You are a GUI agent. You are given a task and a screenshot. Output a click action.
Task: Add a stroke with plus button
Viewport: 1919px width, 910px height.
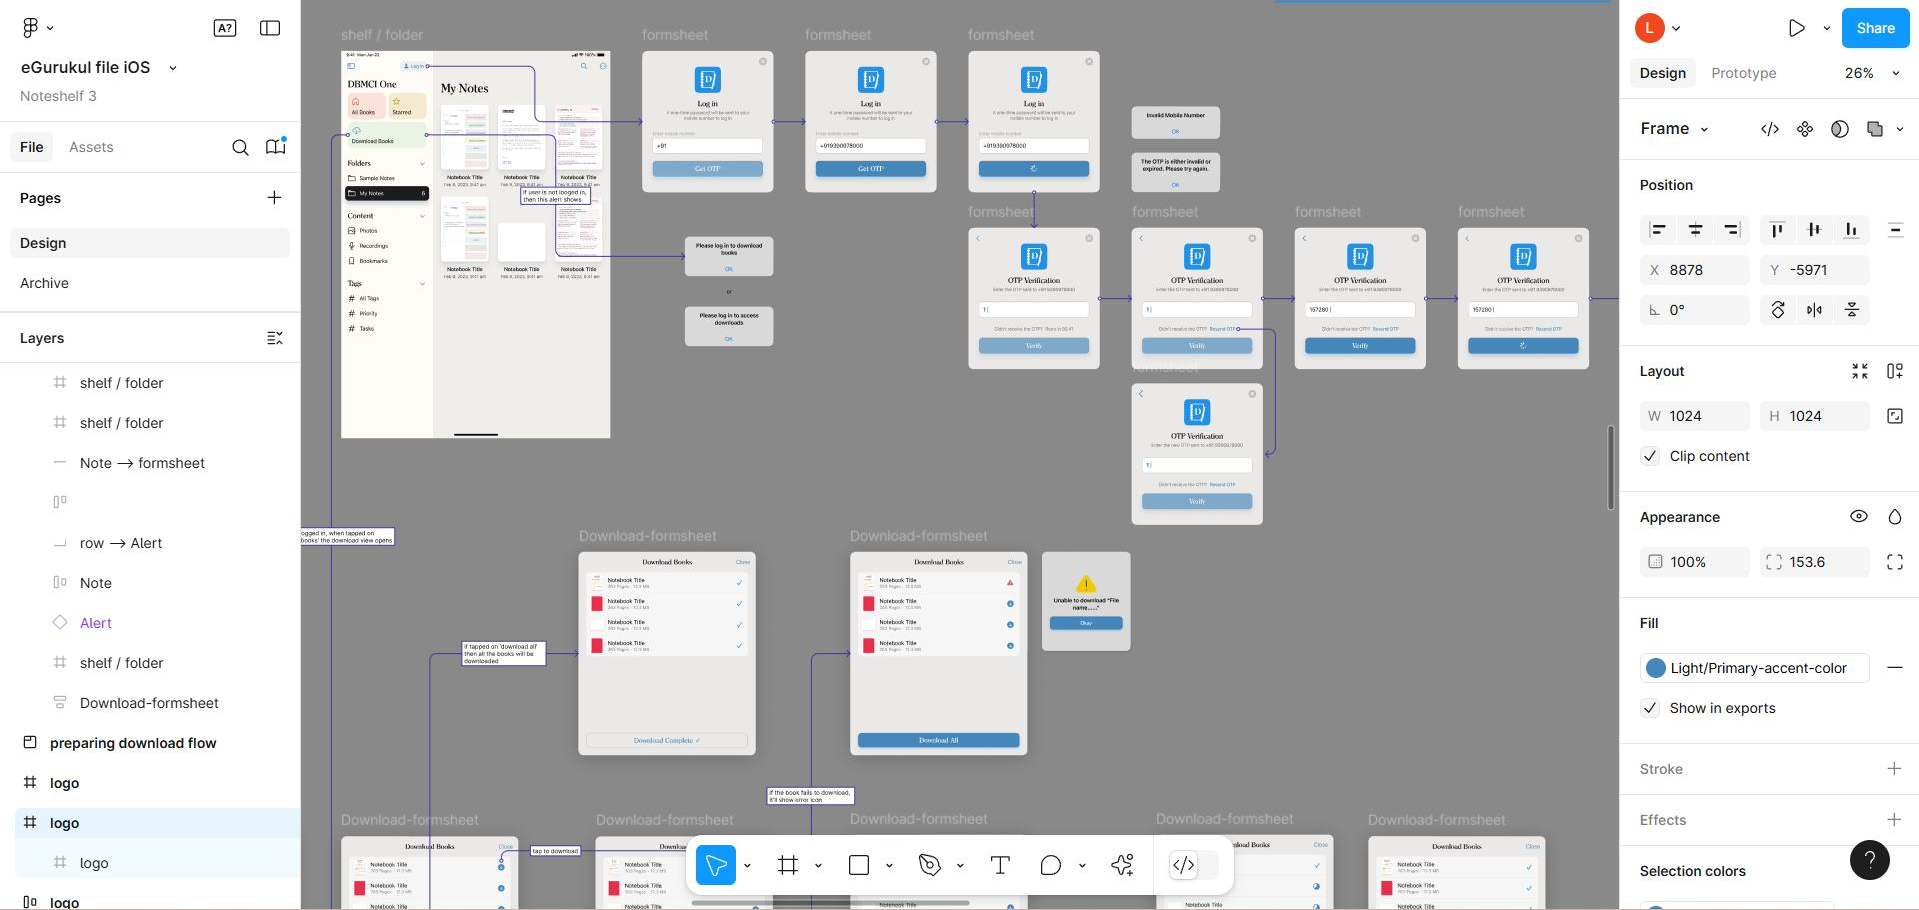tap(1894, 769)
